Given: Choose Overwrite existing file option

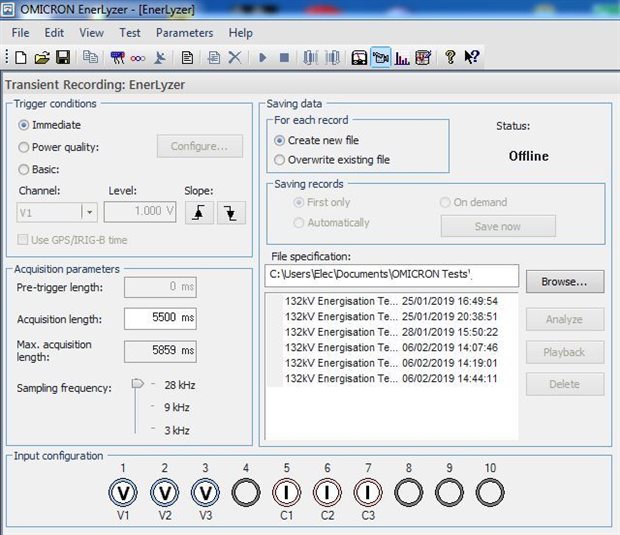Looking at the screenshot, I should tap(280, 160).
